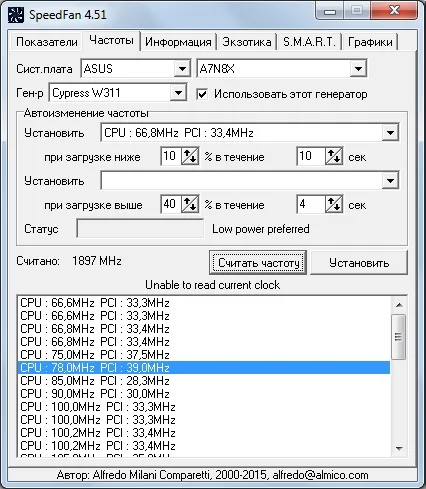Expand the A7N8X model dropdown
Viewport: 426px width, 489px height.
pyautogui.click(x=358, y=69)
